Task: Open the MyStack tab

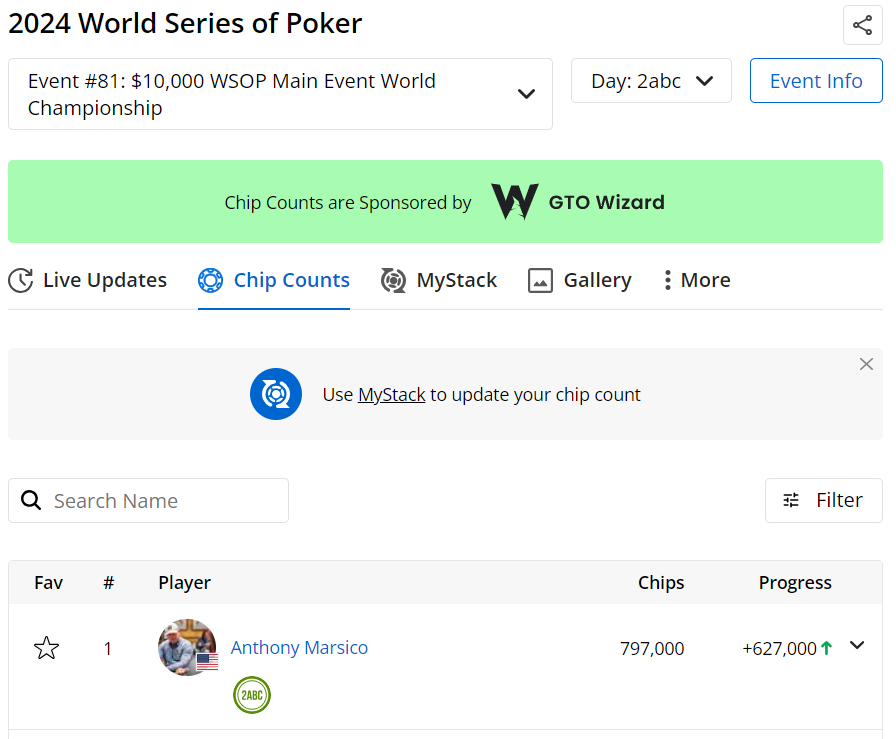Action: pyautogui.click(x=439, y=280)
